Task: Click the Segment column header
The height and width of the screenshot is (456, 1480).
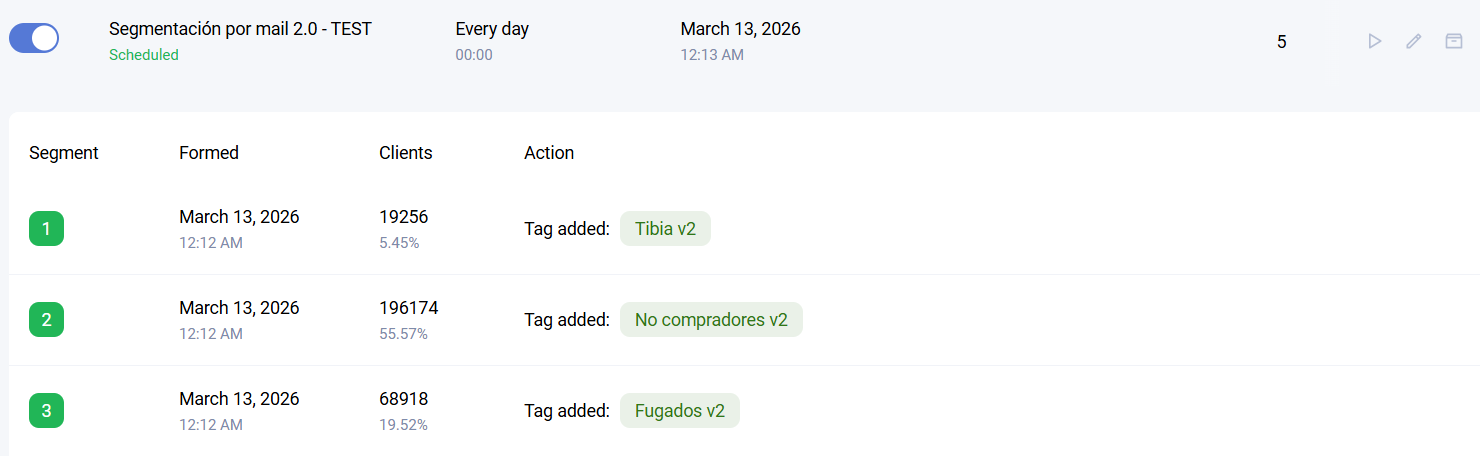Action: pos(64,153)
